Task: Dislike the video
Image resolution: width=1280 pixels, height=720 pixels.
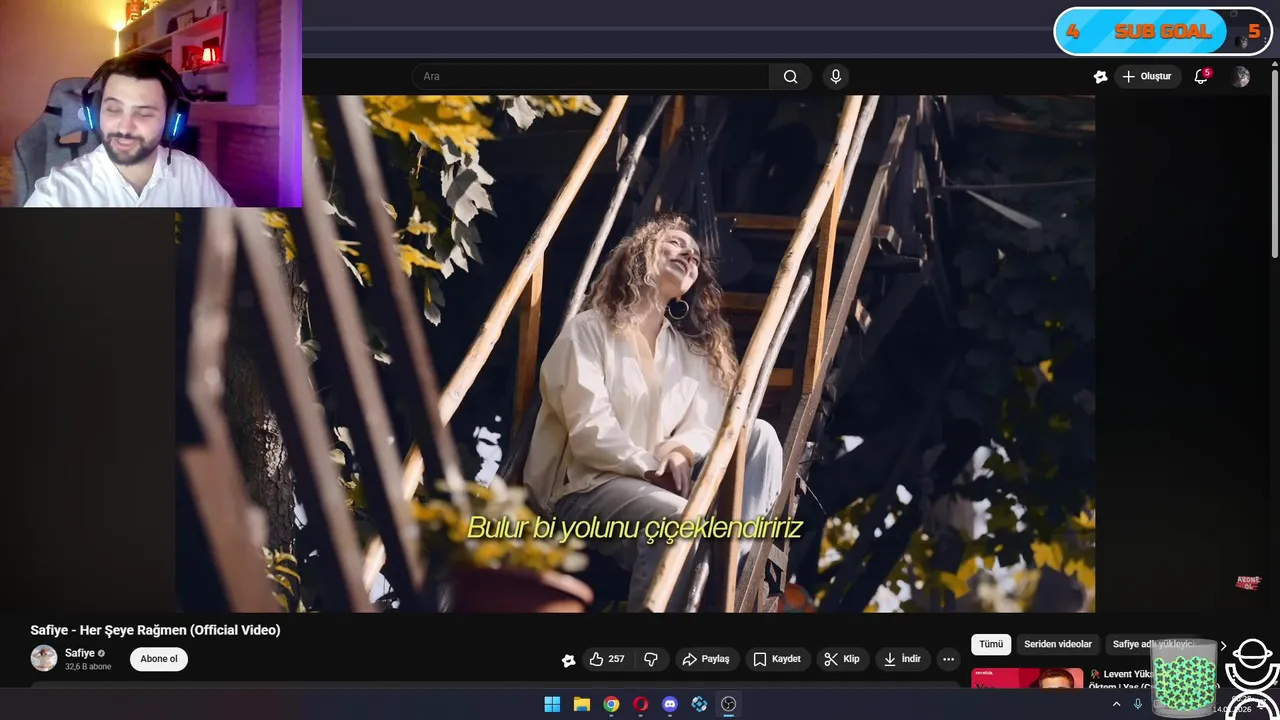Action: (651, 659)
